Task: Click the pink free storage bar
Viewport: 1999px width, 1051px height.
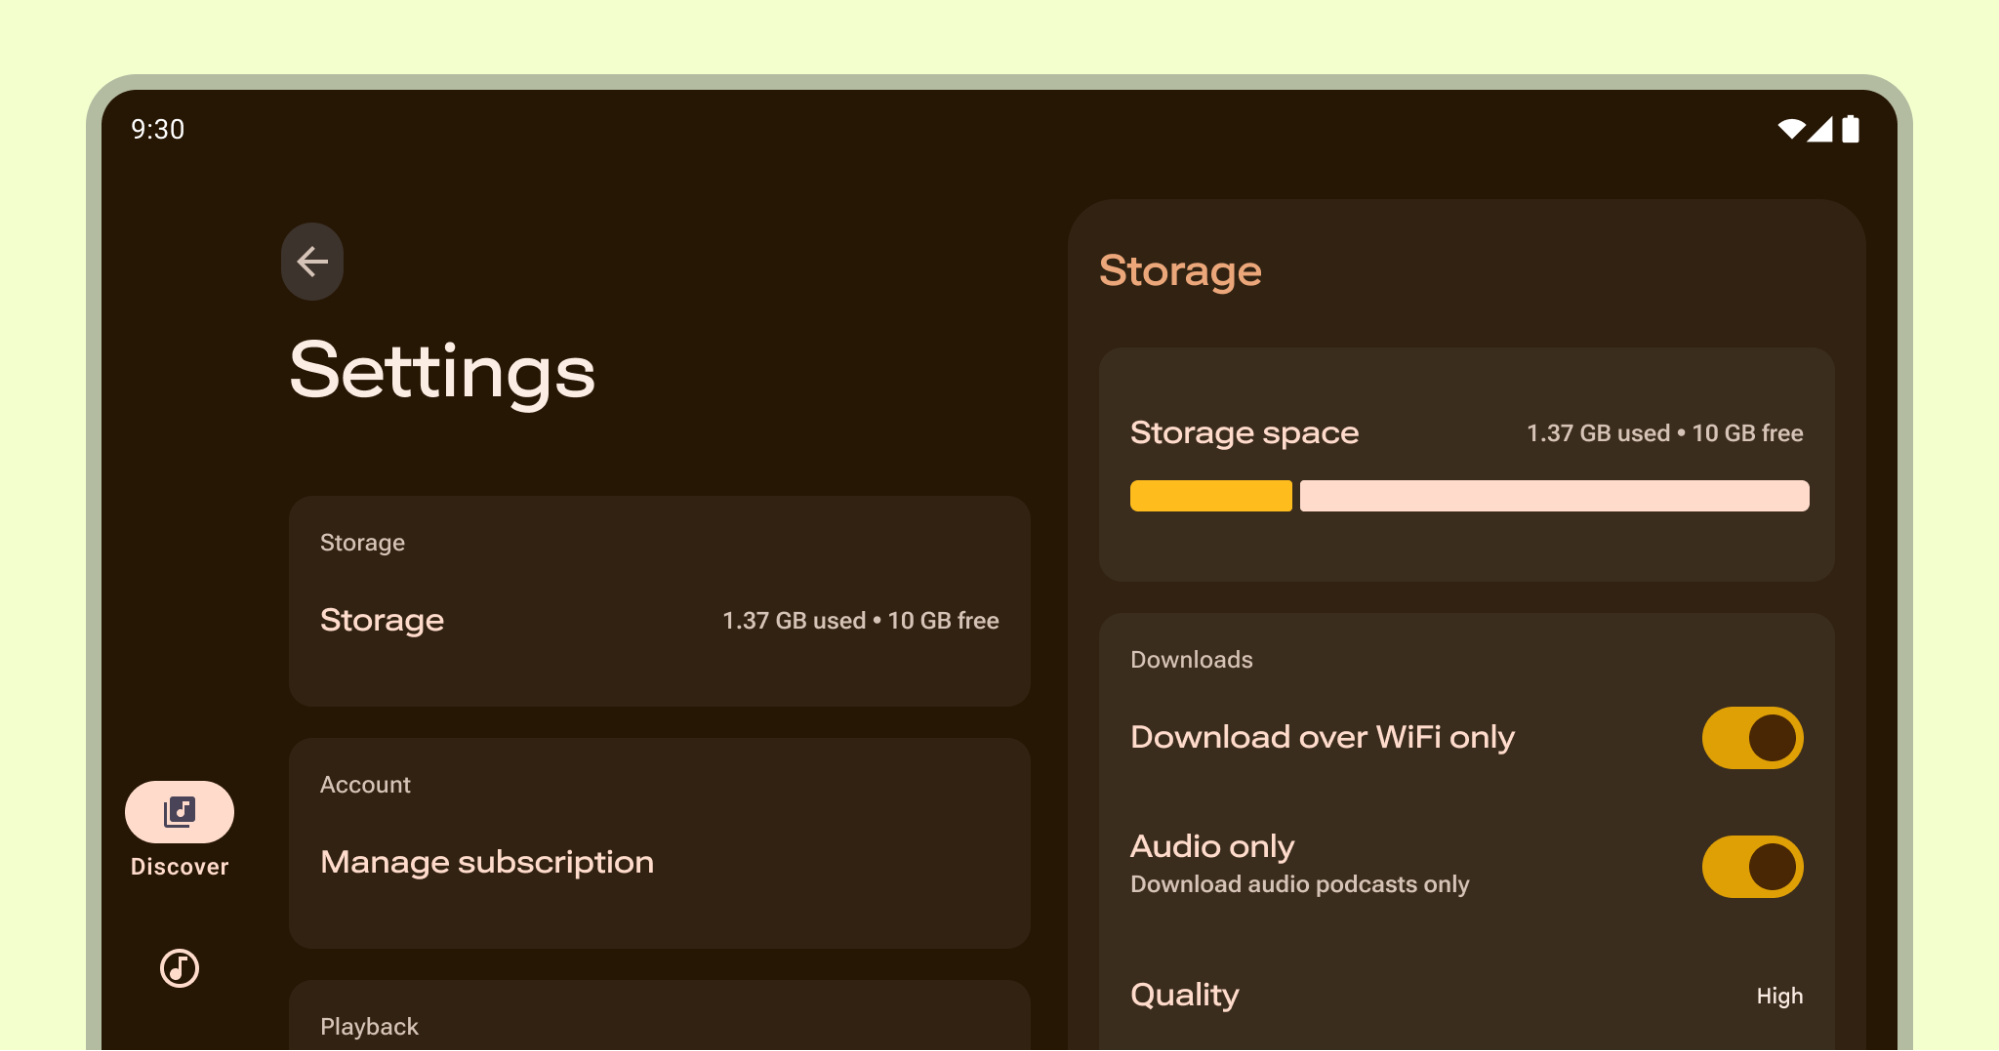Action: pyautogui.click(x=1553, y=496)
